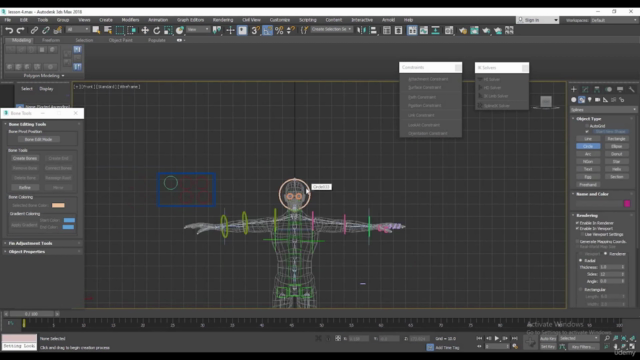Click the Refine button in Bone Tools

(25, 188)
